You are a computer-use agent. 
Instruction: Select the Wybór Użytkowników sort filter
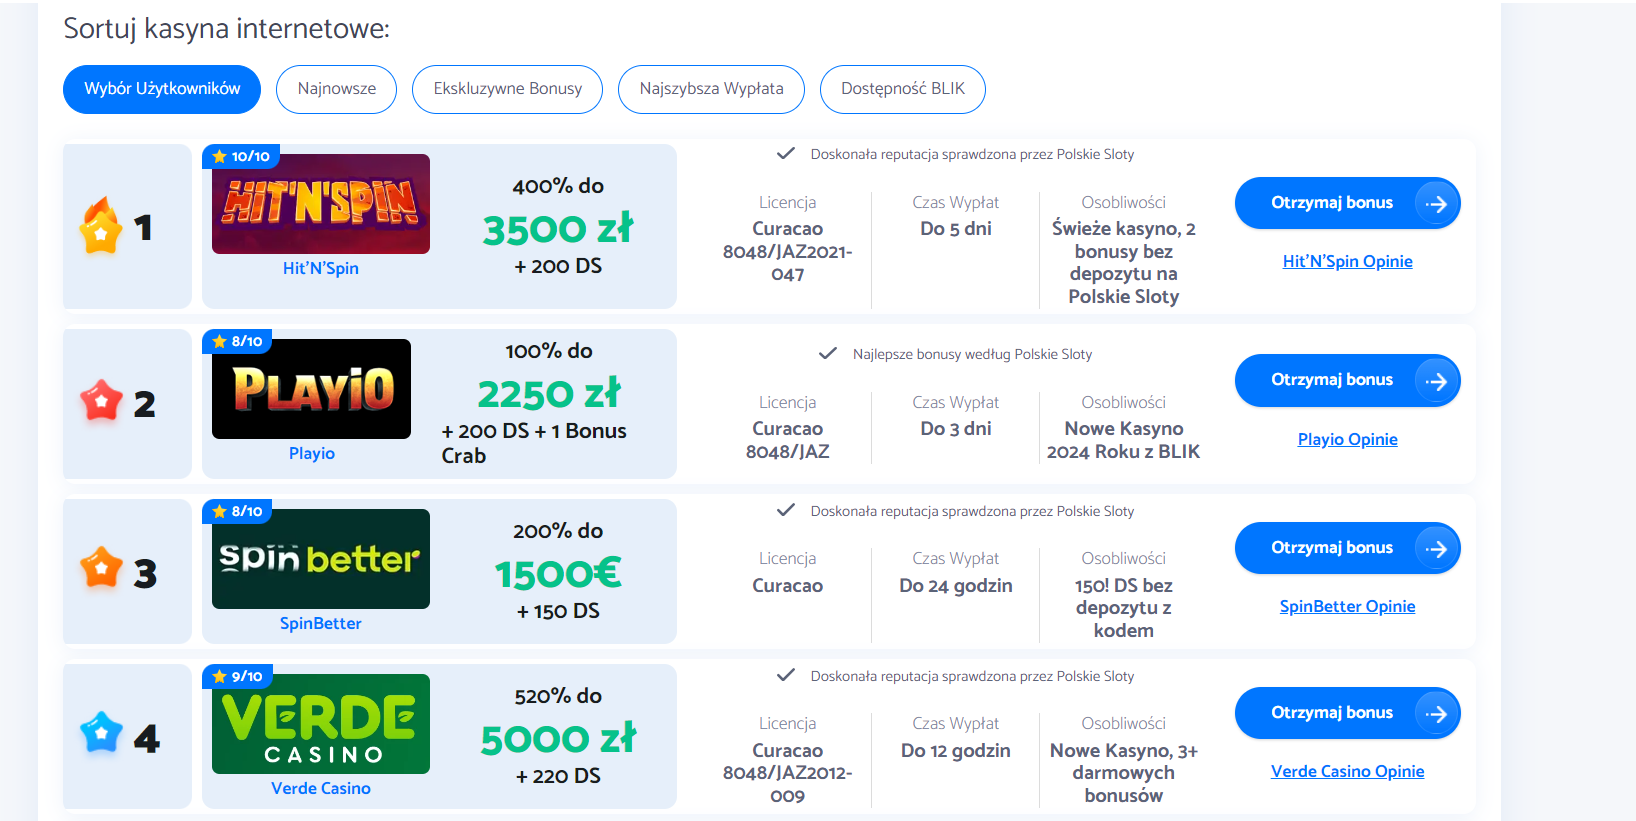pos(162,89)
